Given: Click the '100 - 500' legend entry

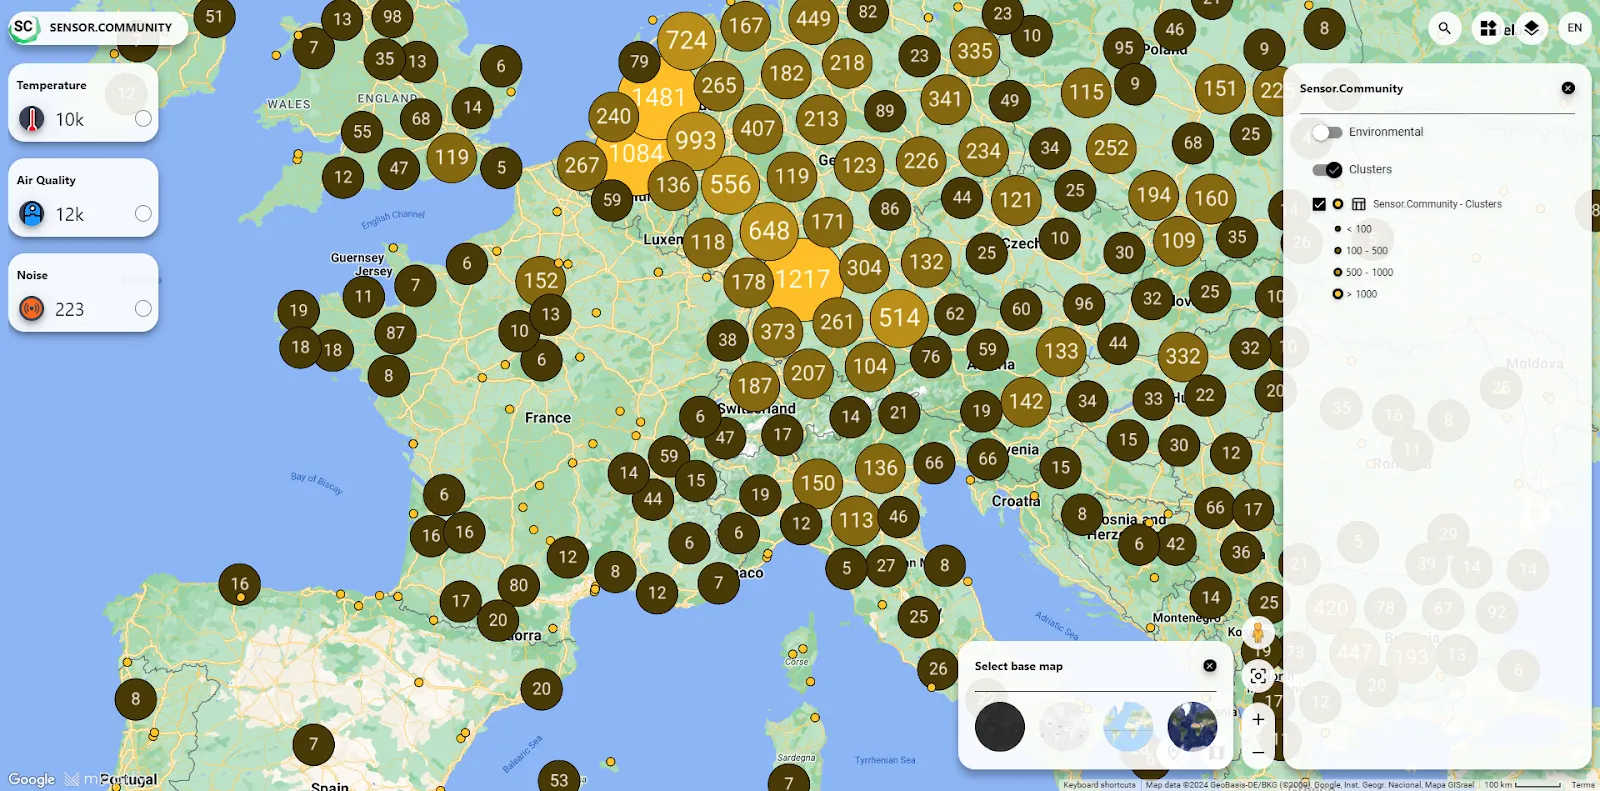Looking at the screenshot, I should [1361, 251].
